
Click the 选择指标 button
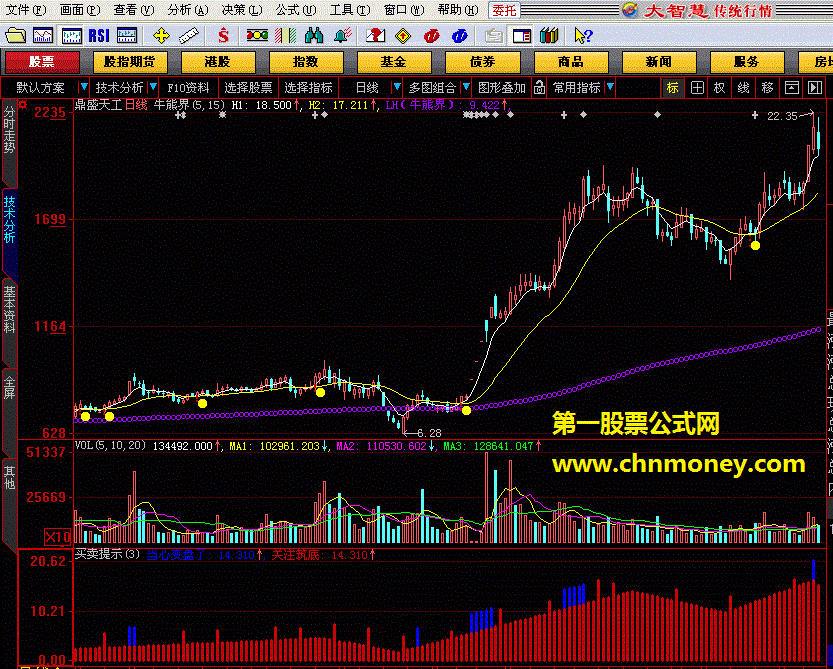coord(308,87)
